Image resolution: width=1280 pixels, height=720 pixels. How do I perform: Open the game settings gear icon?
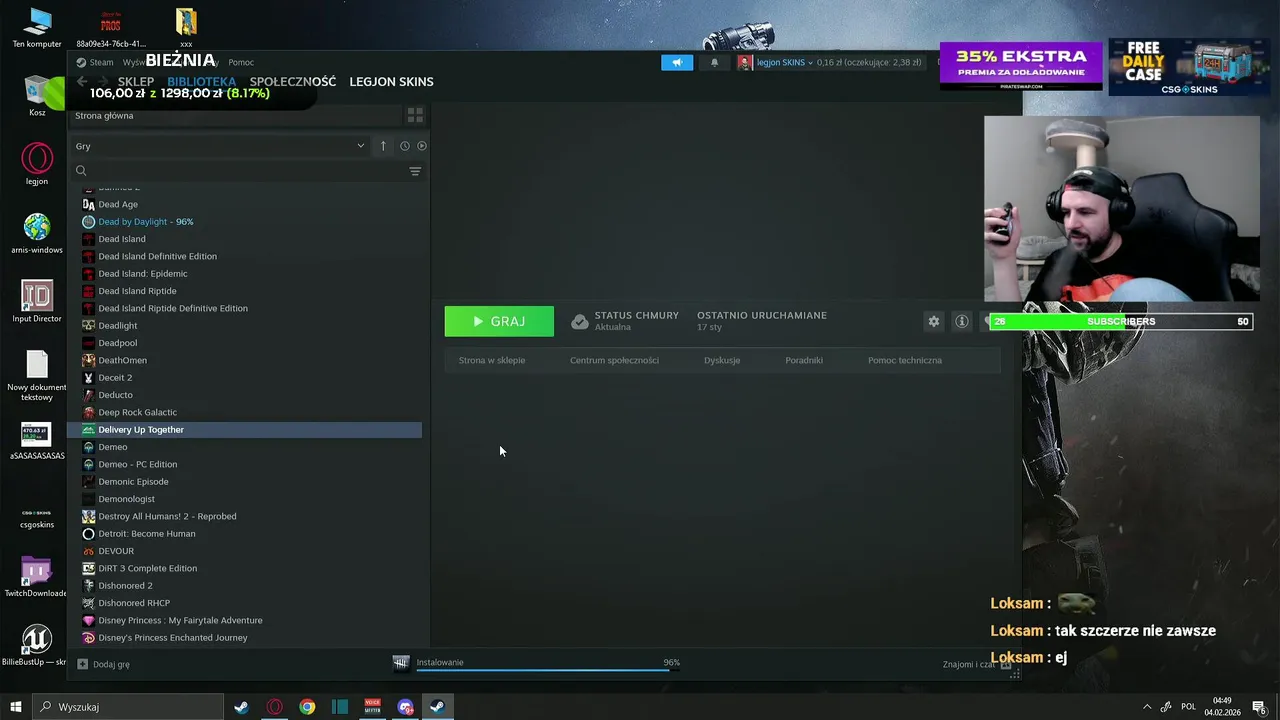[x=934, y=321]
